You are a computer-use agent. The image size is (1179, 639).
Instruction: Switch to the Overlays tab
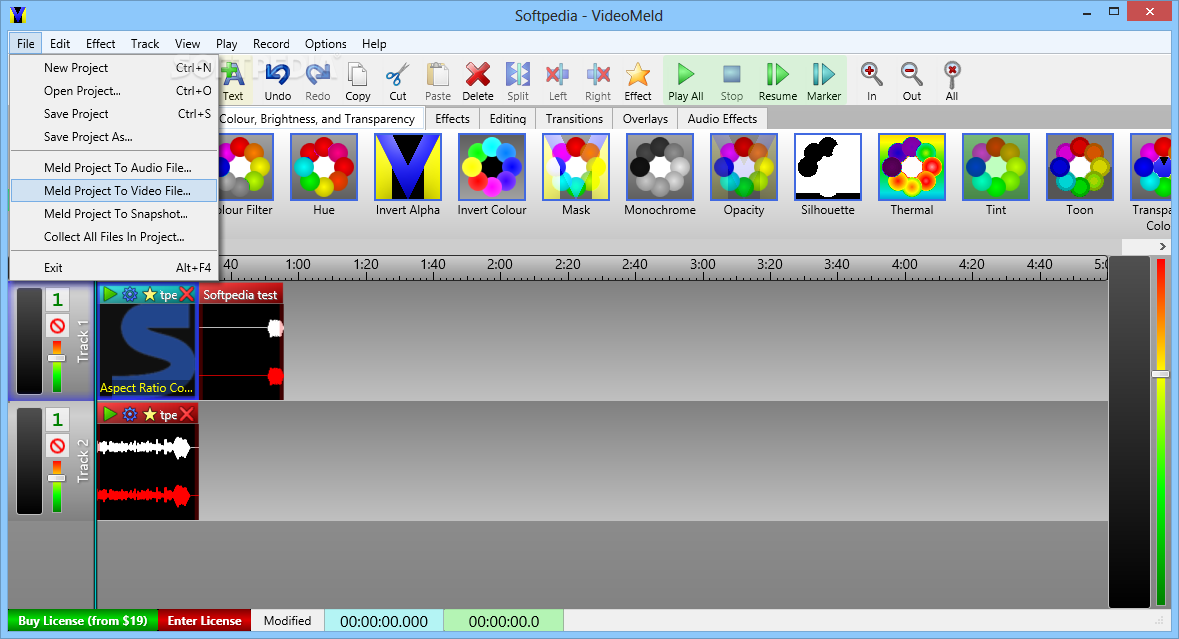pyautogui.click(x=645, y=119)
